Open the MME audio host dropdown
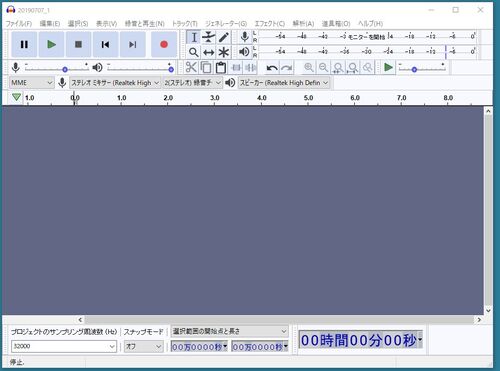The height and width of the screenshot is (371, 500). pos(31,83)
